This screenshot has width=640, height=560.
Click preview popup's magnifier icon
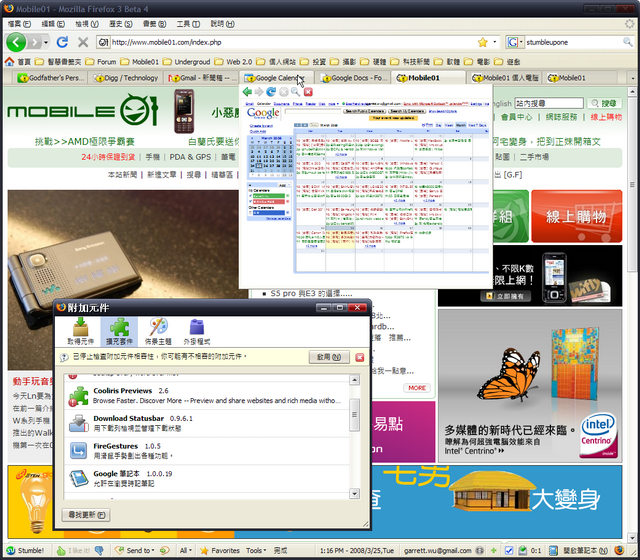295,92
